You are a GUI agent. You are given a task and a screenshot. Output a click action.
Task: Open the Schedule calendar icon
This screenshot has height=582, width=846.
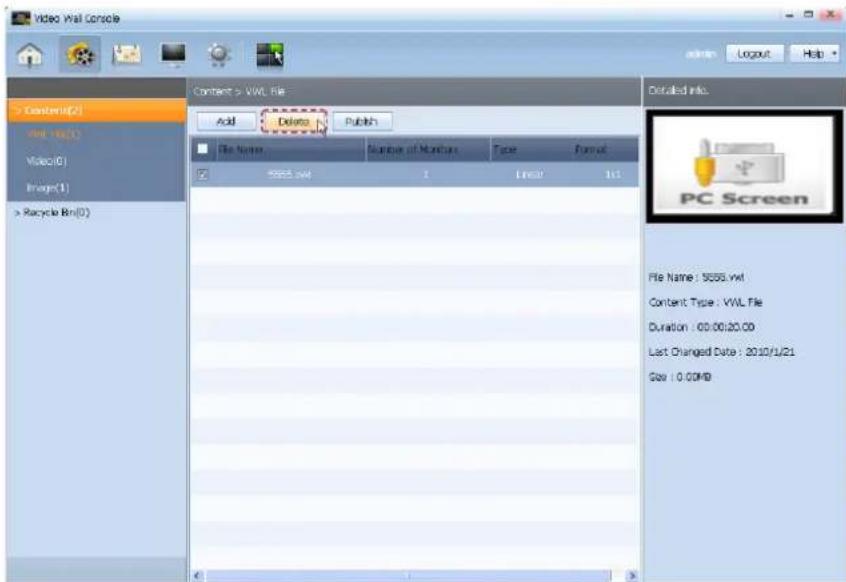point(126,54)
